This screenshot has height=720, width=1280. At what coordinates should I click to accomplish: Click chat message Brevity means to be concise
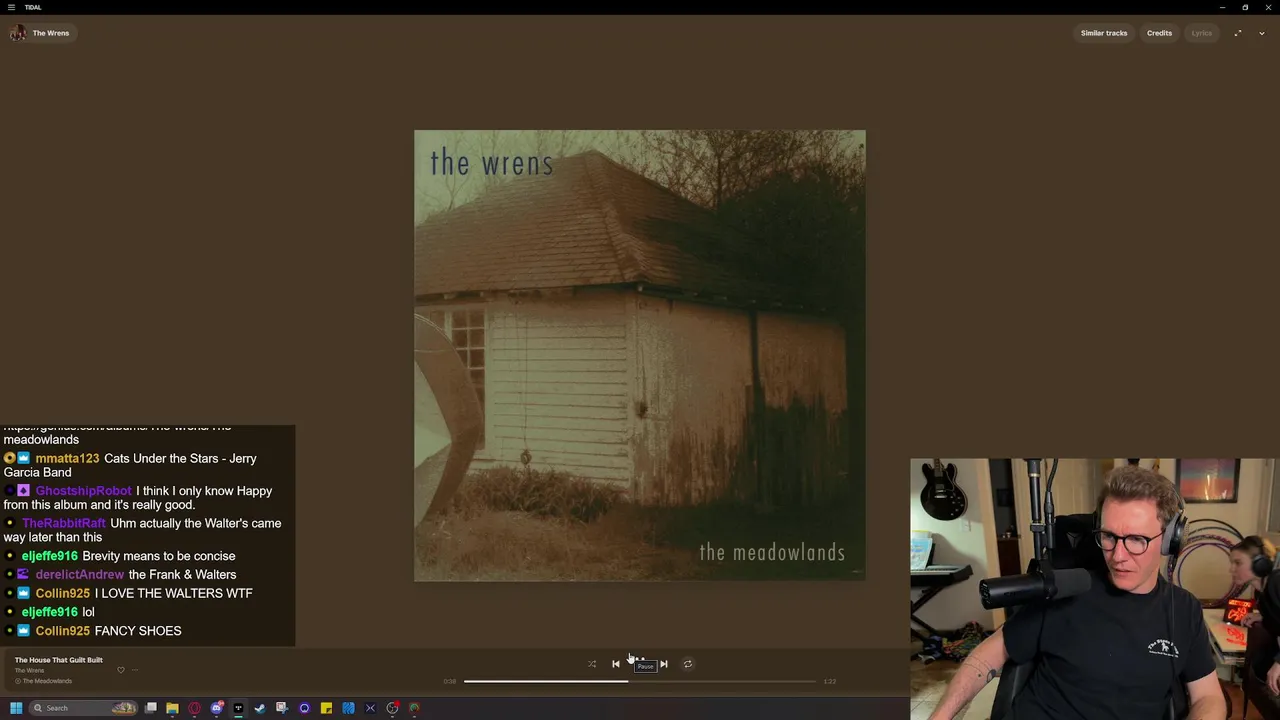[159, 556]
